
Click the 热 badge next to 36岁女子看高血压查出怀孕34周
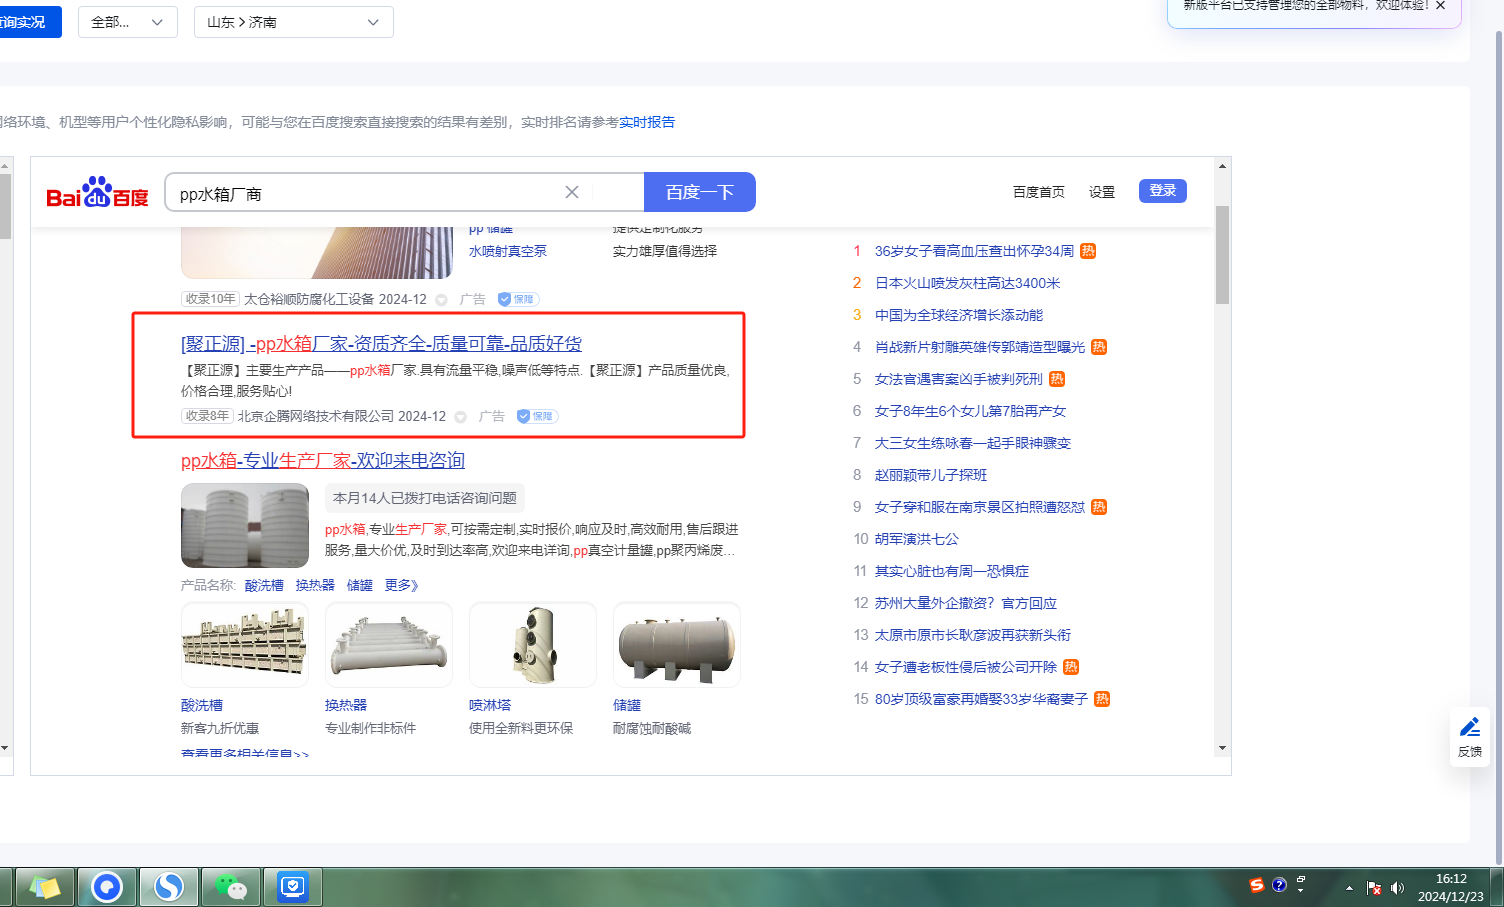click(1088, 251)
